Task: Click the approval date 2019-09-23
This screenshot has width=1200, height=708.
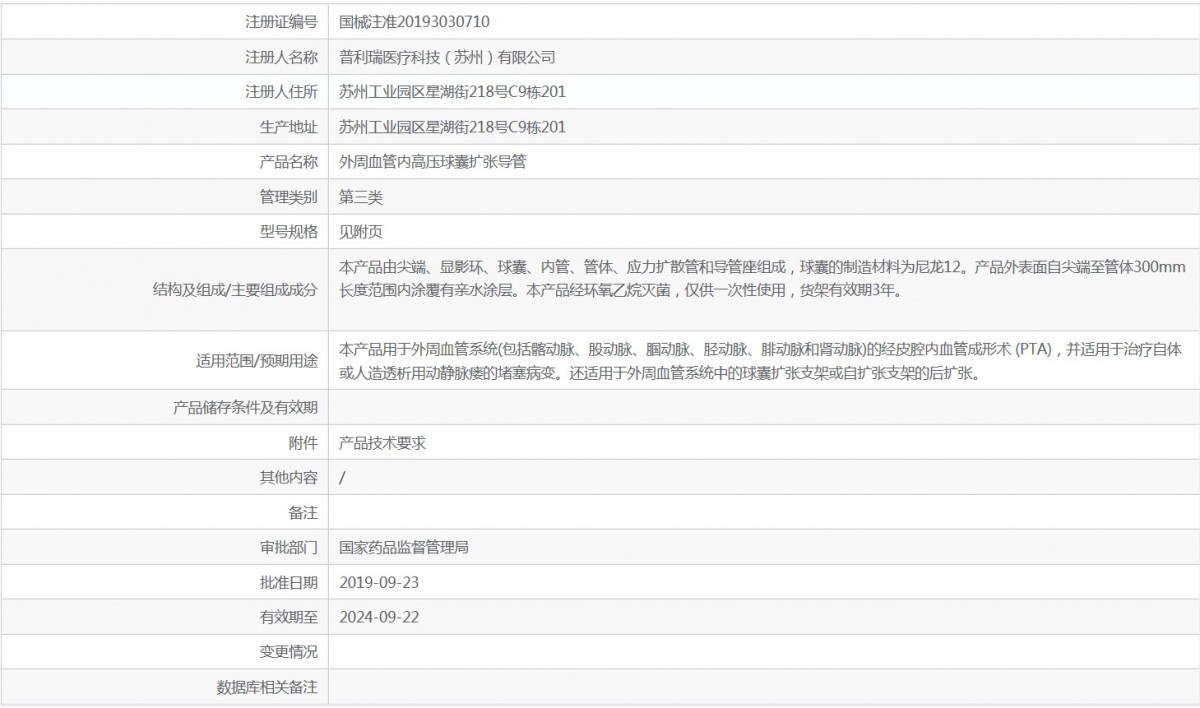Action: [379, 582]
